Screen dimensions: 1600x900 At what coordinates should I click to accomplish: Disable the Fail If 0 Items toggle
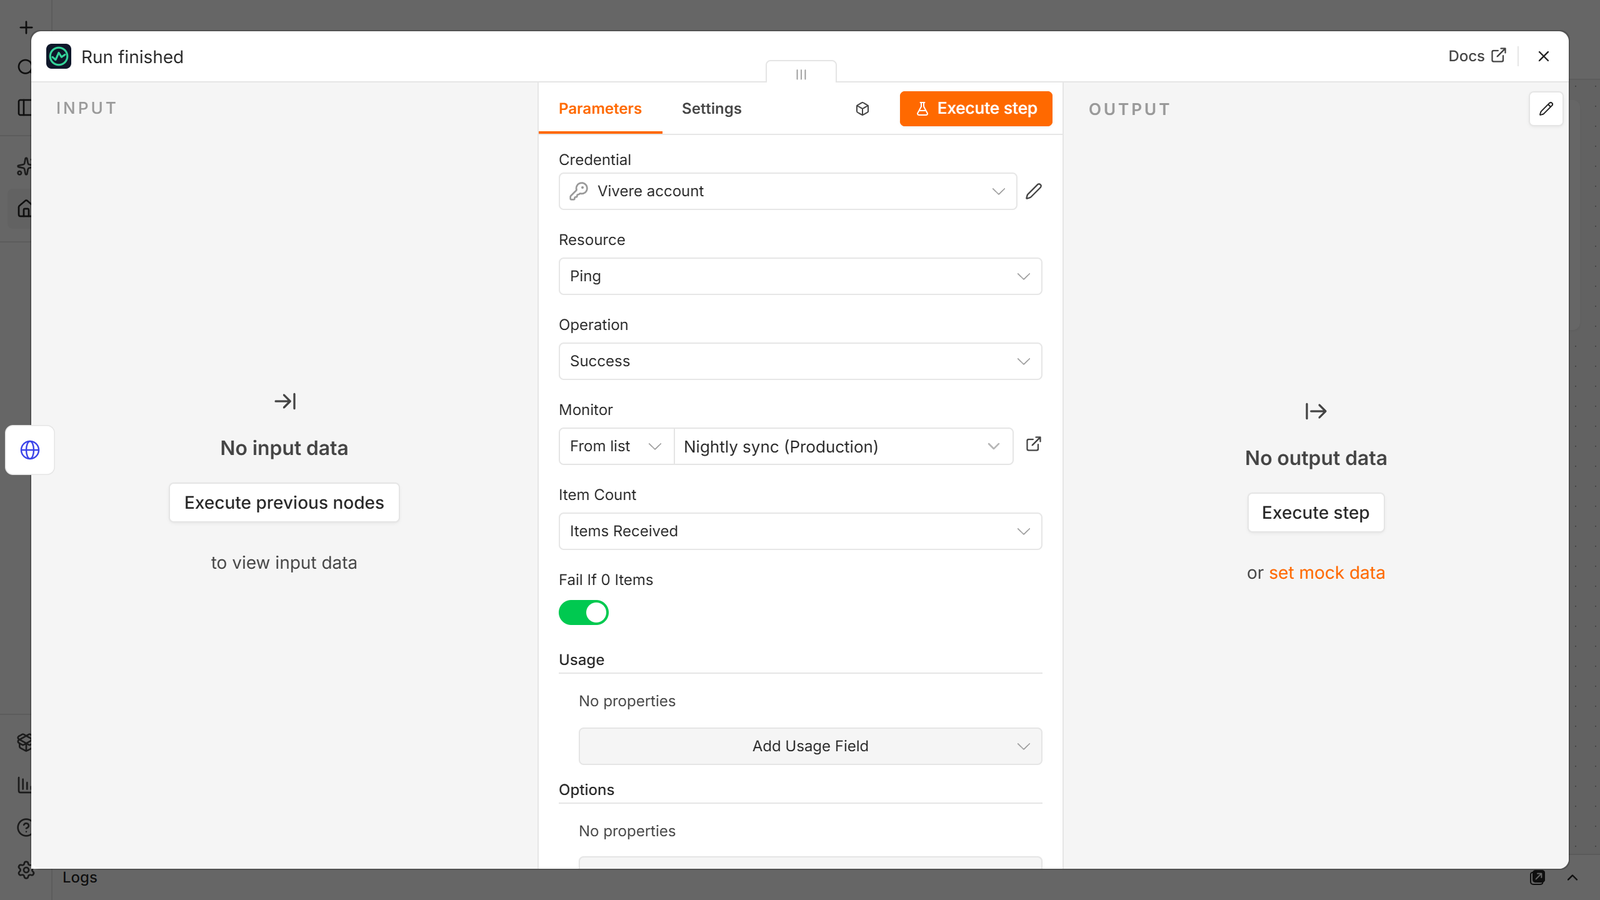point(584,613)
